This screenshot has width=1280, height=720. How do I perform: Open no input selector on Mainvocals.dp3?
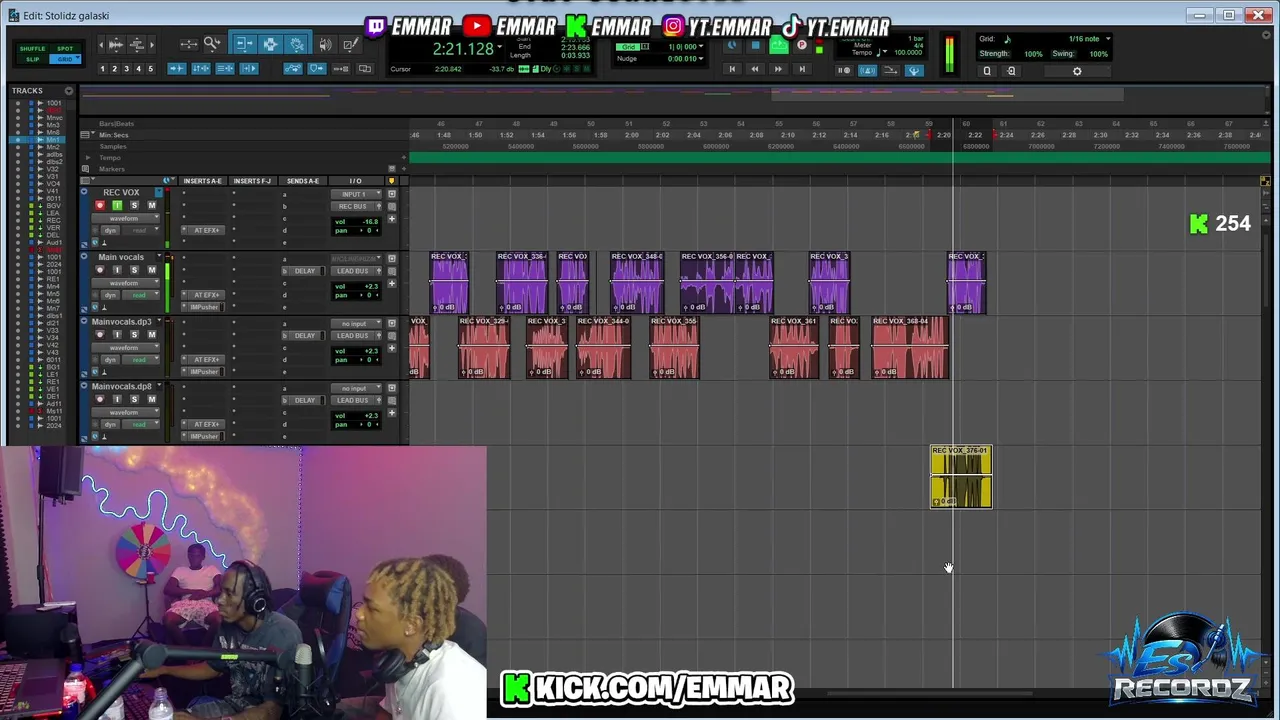pos(355,324)
